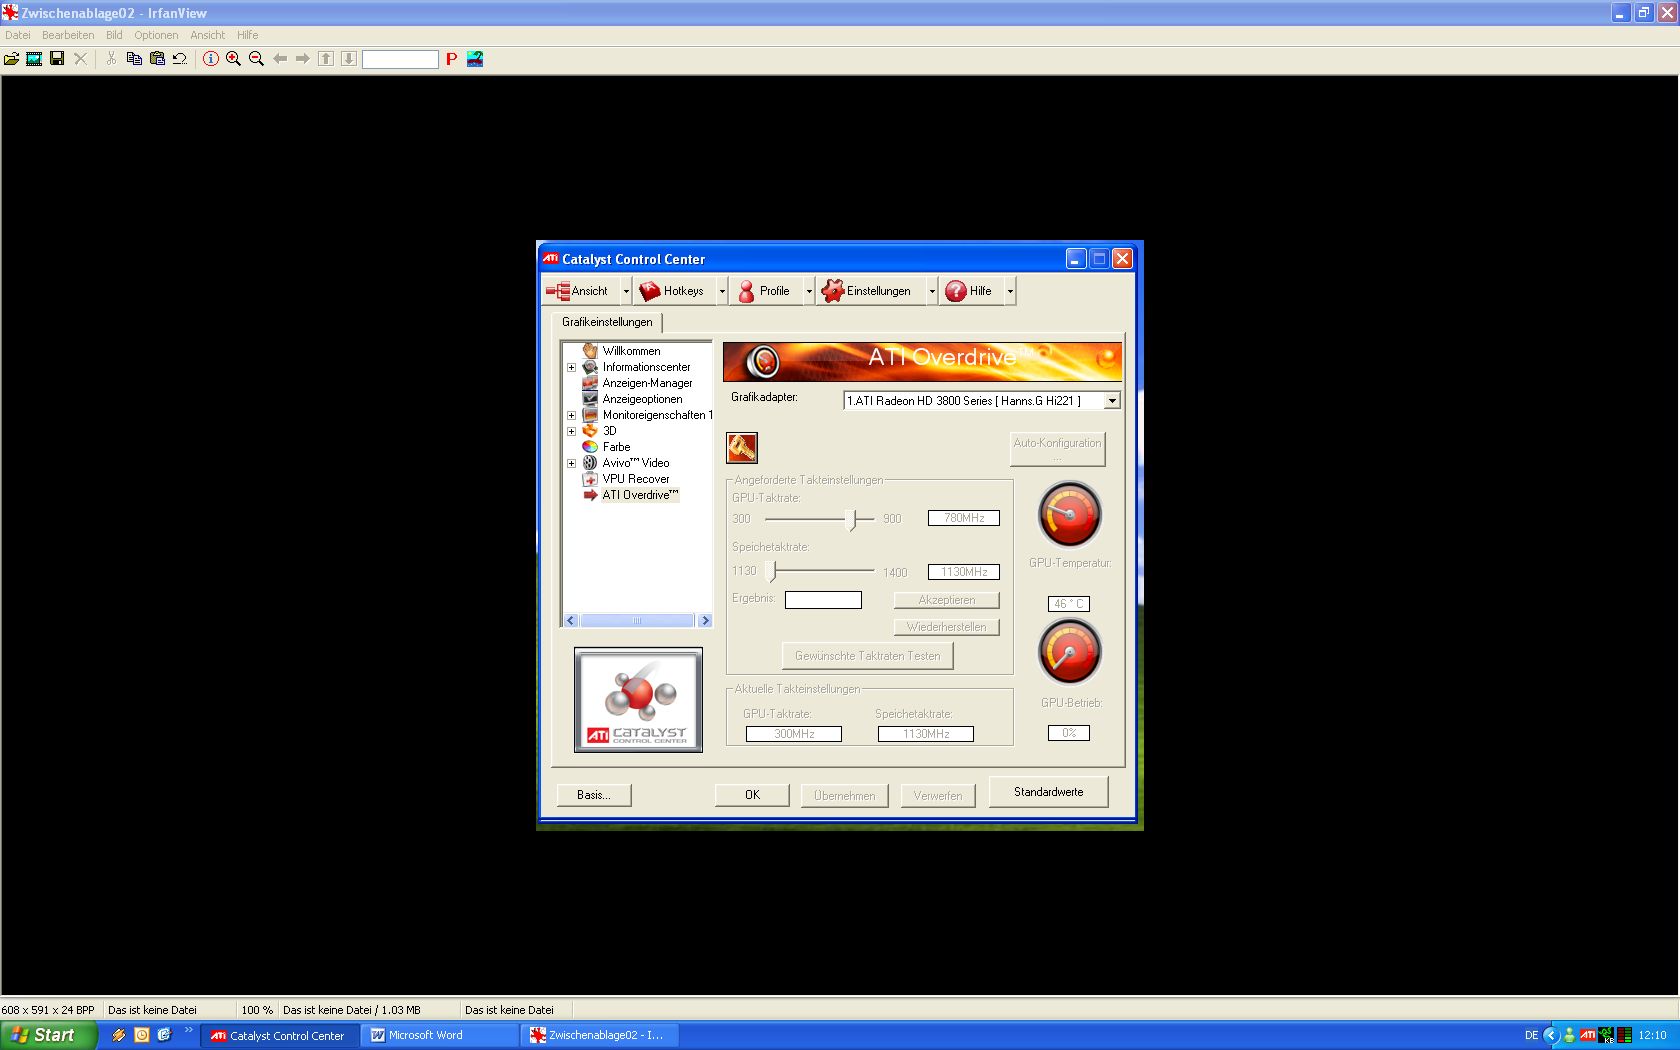Click the Hotkeys button in the Catalyst image
This screenshot has width=1680, height=1050.
pyautogui.click(x=672, y=291)
